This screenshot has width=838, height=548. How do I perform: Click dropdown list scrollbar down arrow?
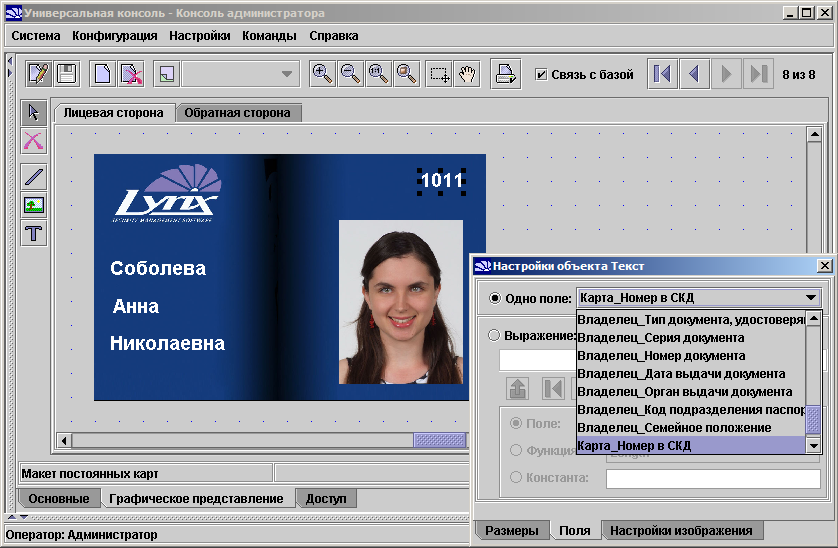point(813,445)
